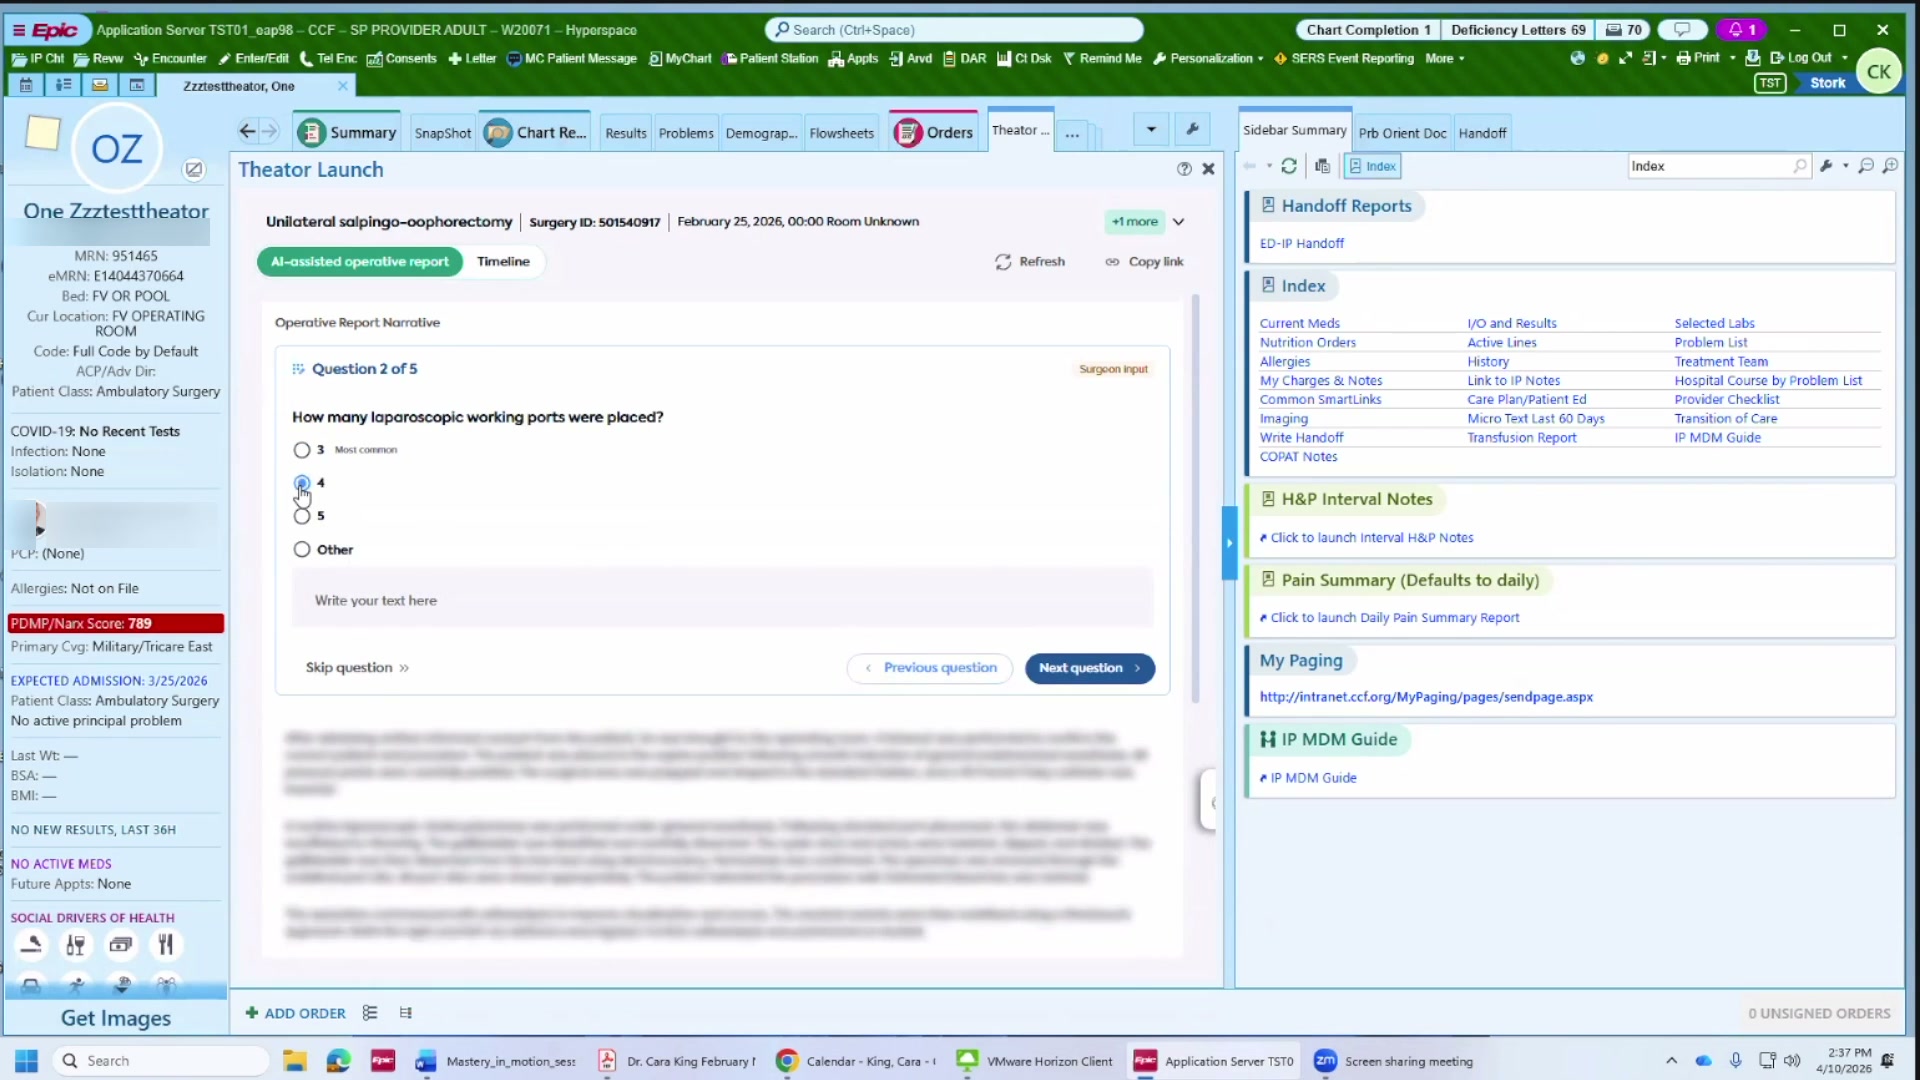
Task: Open the activity tabs dropdown arrow
Action: point(1151,129)
